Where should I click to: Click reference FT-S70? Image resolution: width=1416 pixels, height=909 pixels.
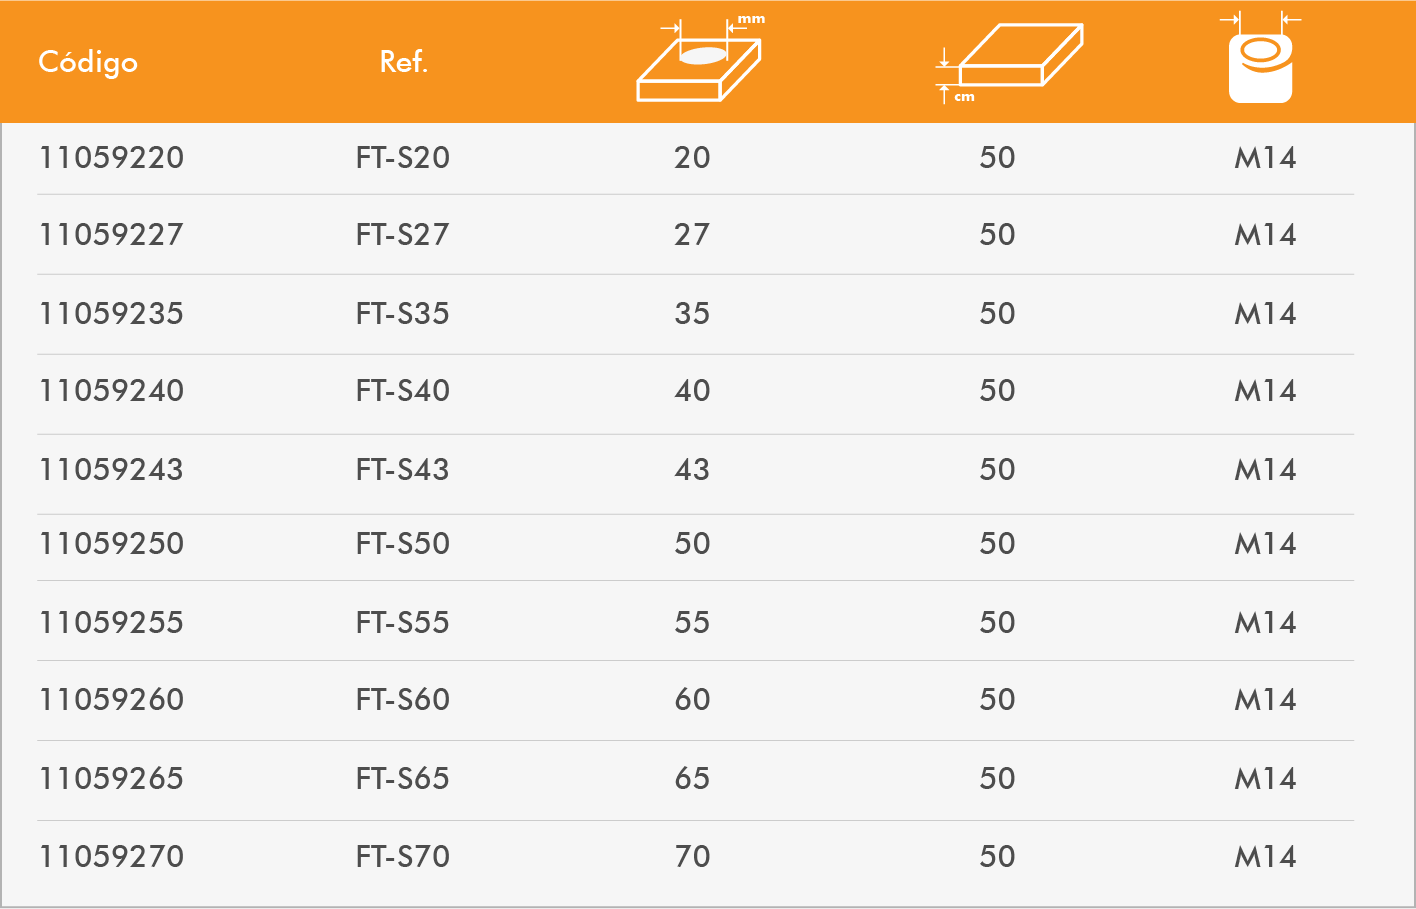click(x=402, y=856)
